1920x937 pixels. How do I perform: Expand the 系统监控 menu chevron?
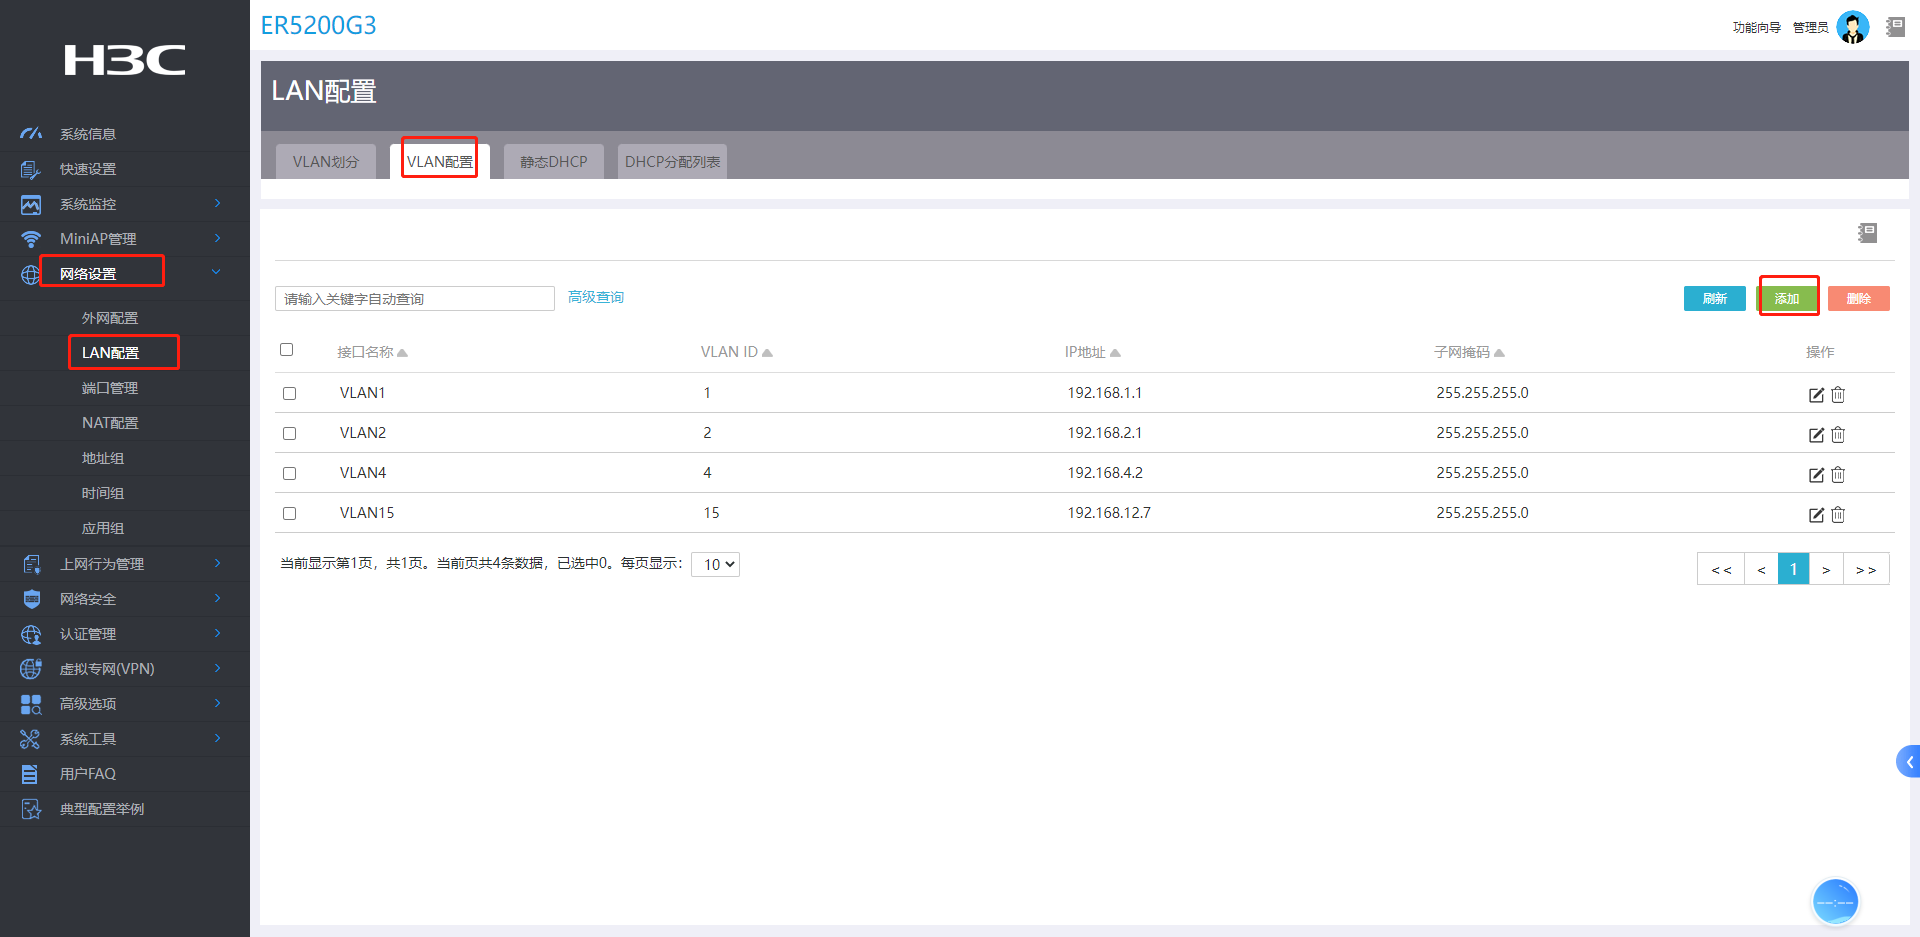point(217,203)
